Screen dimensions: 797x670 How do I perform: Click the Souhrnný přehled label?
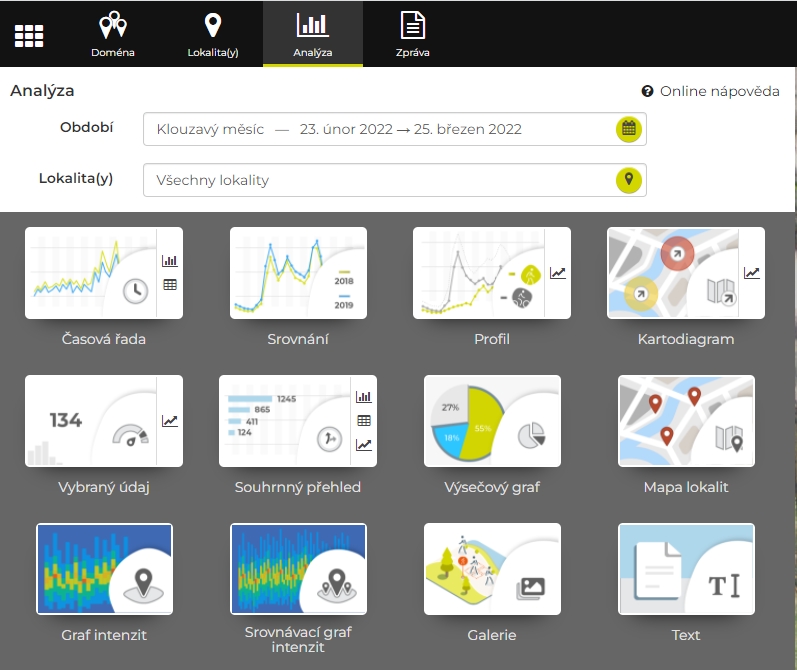point(298,487)
